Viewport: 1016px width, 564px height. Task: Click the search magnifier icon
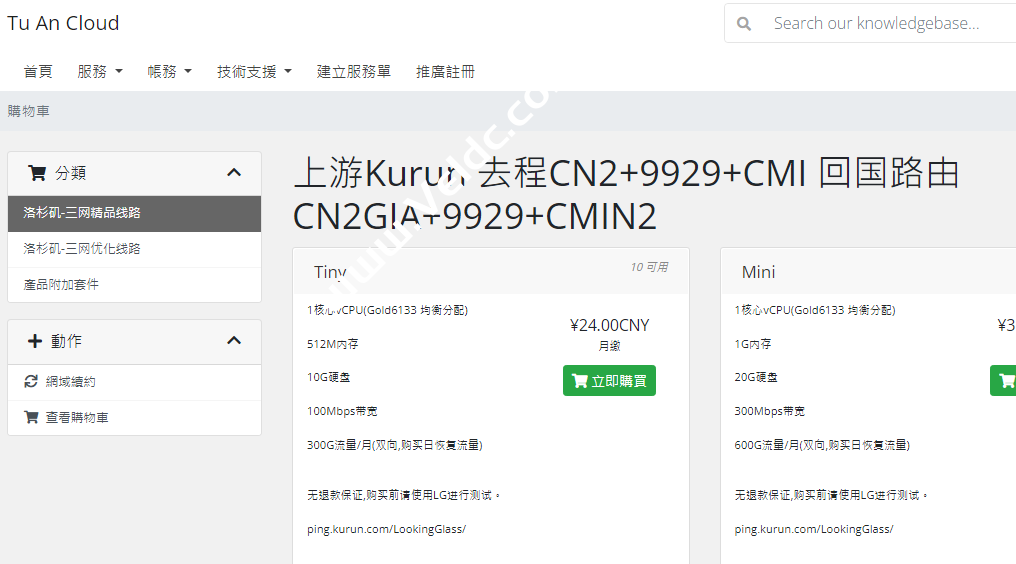coord(744,24)
